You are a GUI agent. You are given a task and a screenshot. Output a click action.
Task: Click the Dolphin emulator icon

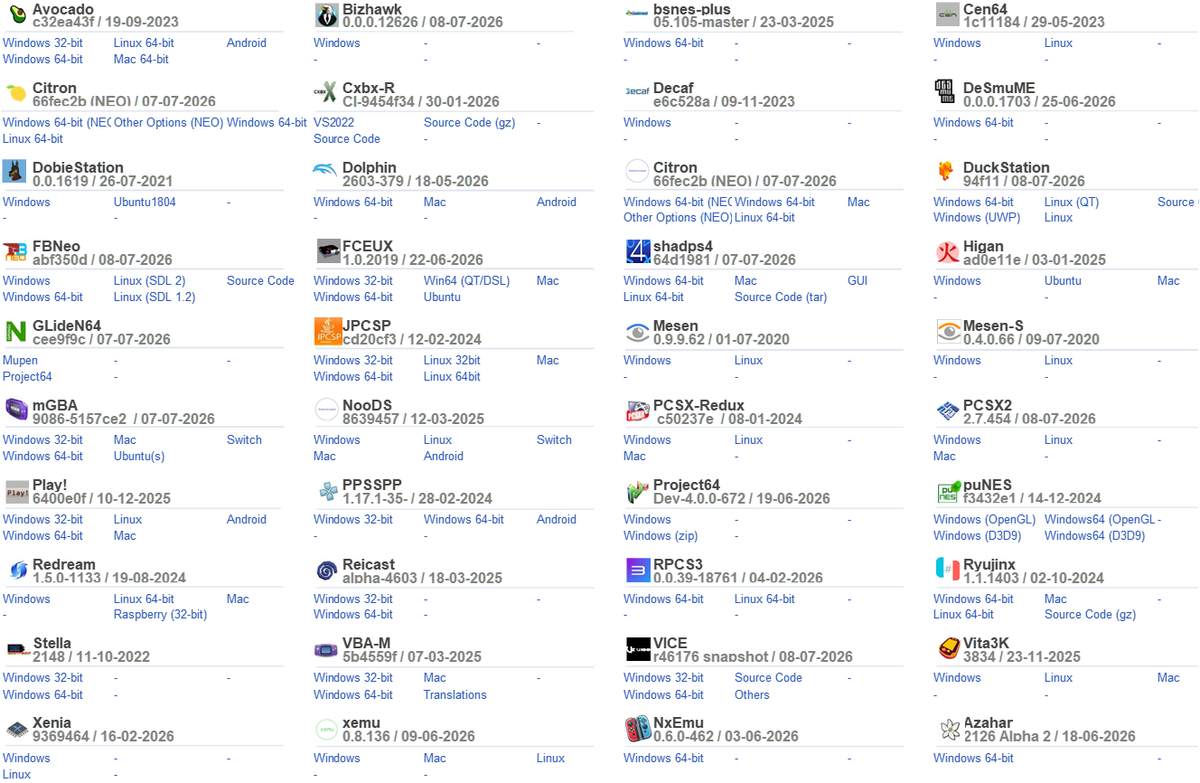326,170
